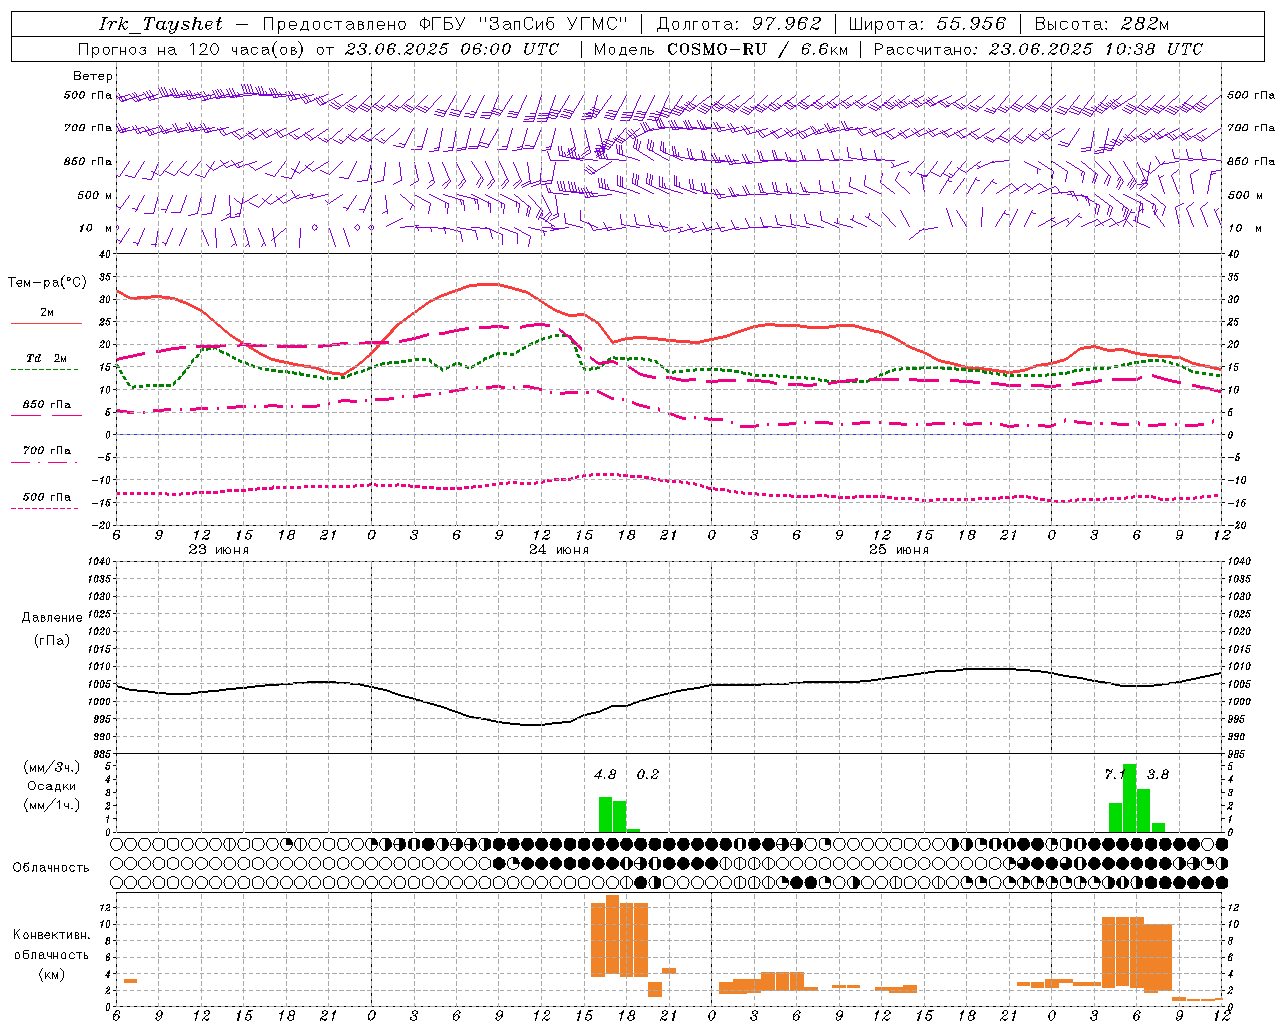Click the 'Высота: 282м' value
Screen dimensions: 1280x1024
[1102, 24]
